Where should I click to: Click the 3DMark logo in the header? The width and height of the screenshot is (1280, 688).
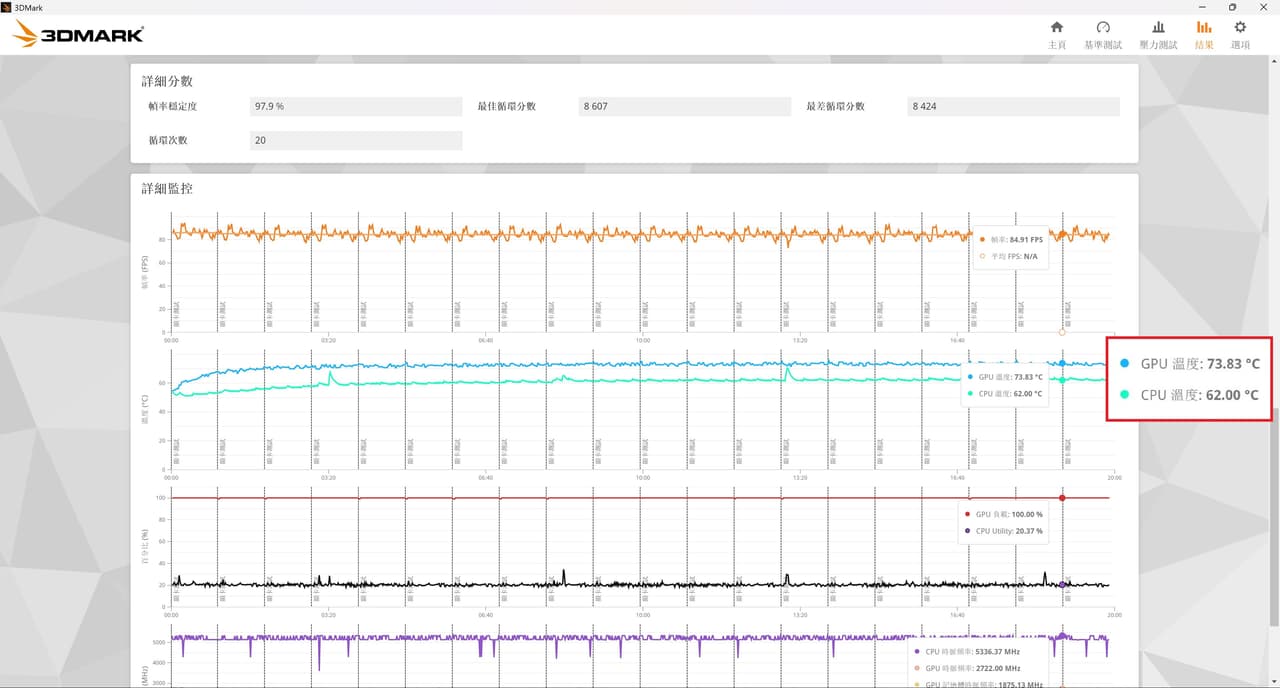tap(79, 34)
